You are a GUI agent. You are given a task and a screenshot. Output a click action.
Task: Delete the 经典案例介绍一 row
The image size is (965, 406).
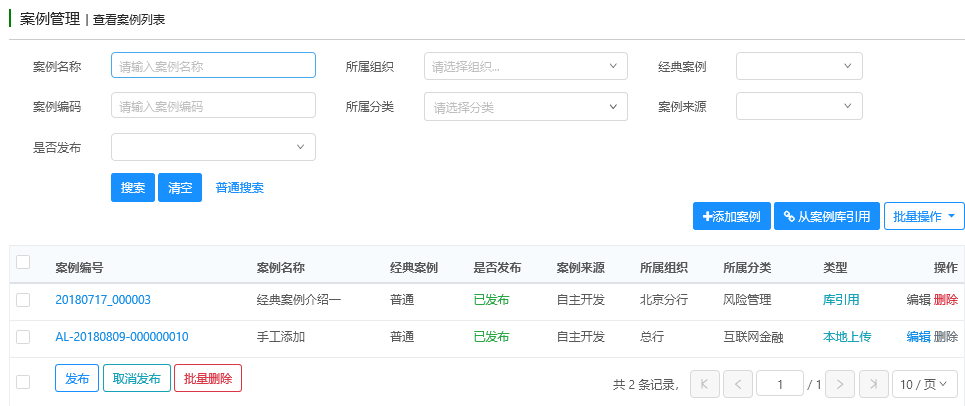pos(945,299)
